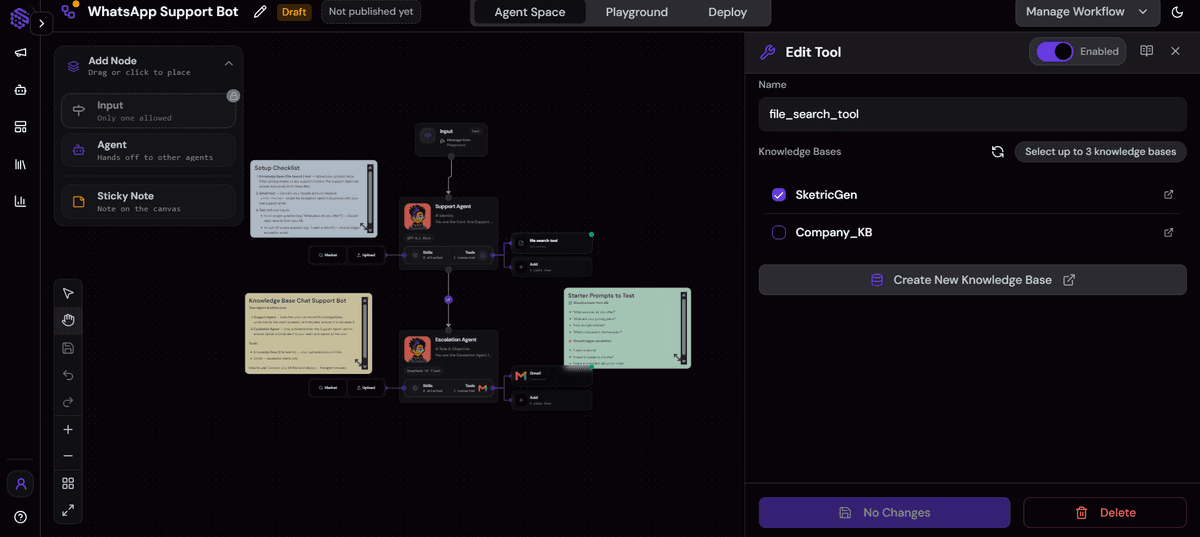Open the user profile icon in sidebar

(20, 484)
